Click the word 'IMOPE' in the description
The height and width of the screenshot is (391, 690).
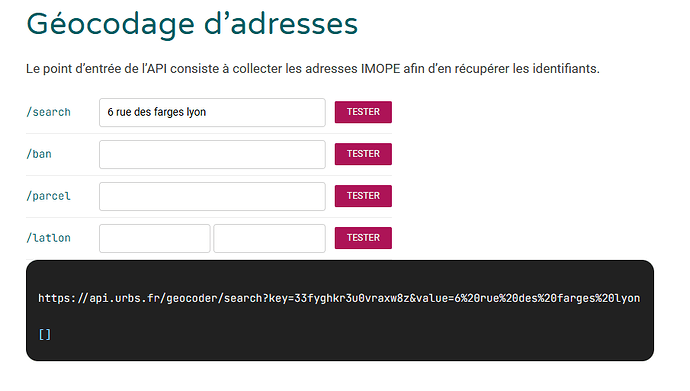tap(381, 69)
